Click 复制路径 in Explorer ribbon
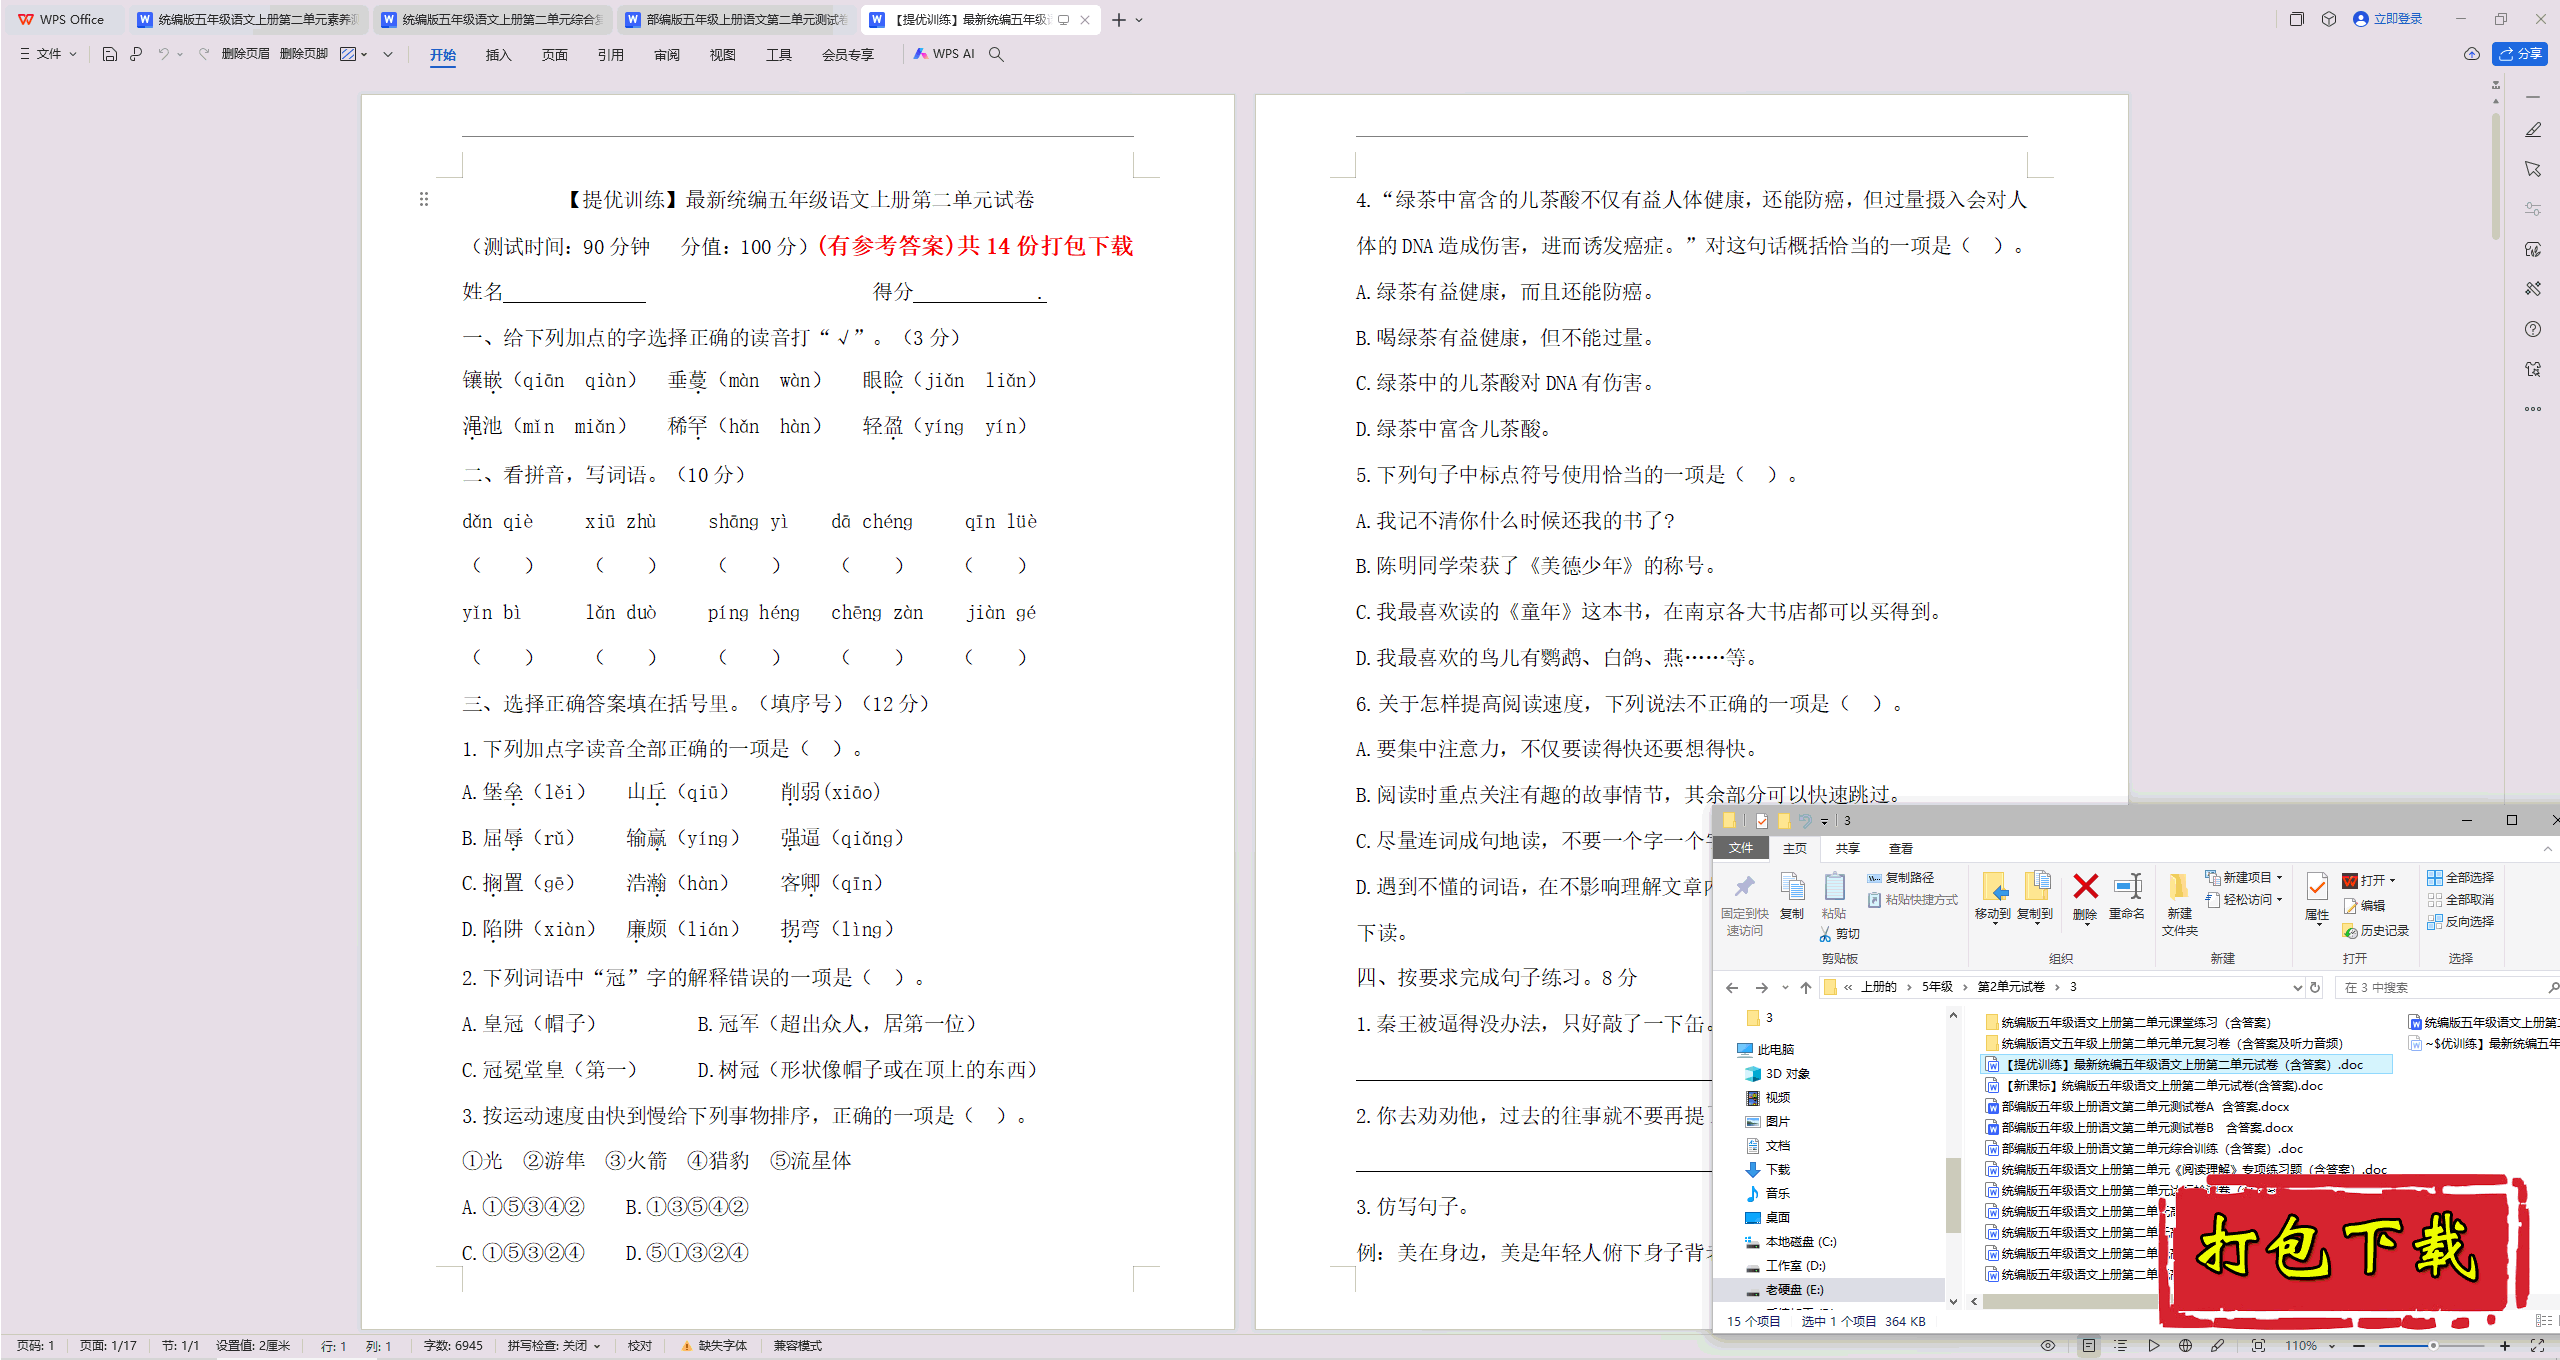The width and height of the screenshot is (2560, 1360). point(1900,877)
